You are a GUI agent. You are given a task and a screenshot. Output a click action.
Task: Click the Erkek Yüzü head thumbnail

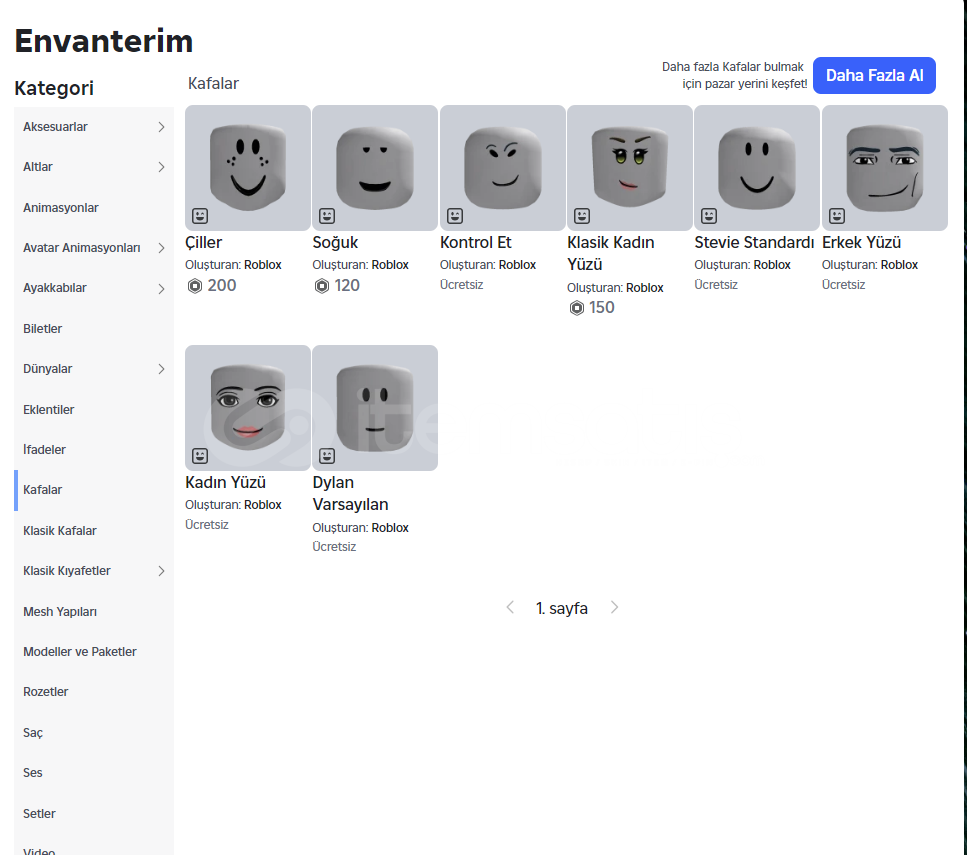[884, 168]
